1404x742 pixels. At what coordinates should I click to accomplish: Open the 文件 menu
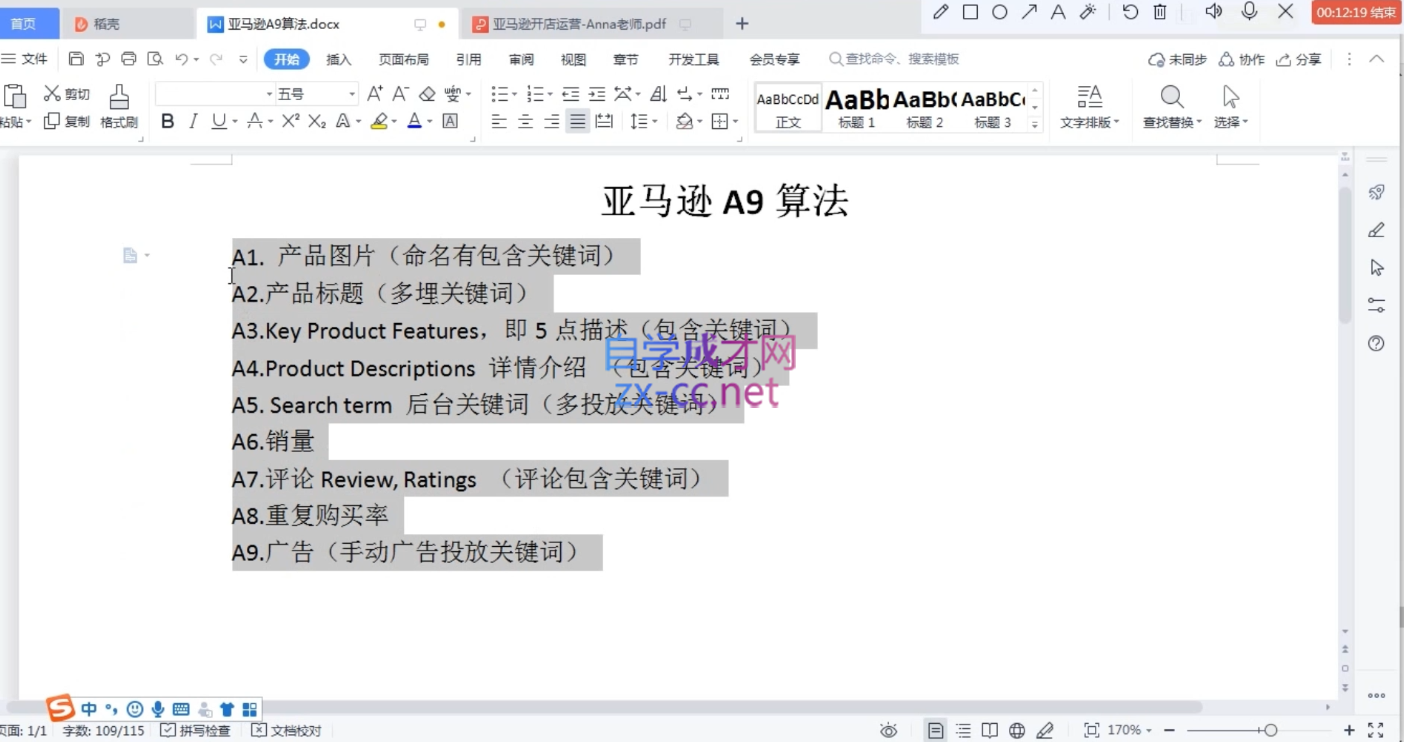[x=25, y=59]
